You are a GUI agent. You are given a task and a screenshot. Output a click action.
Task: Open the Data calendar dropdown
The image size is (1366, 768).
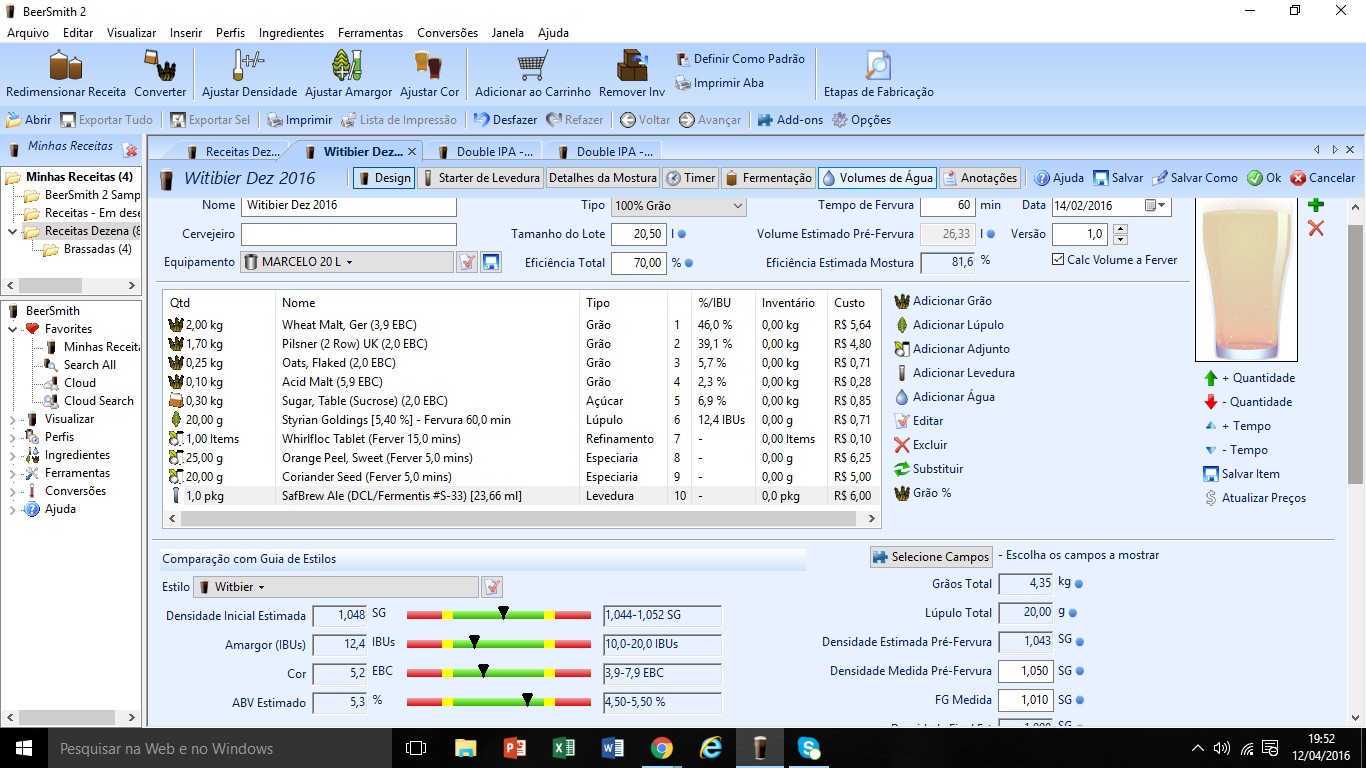click(1156, 205)
